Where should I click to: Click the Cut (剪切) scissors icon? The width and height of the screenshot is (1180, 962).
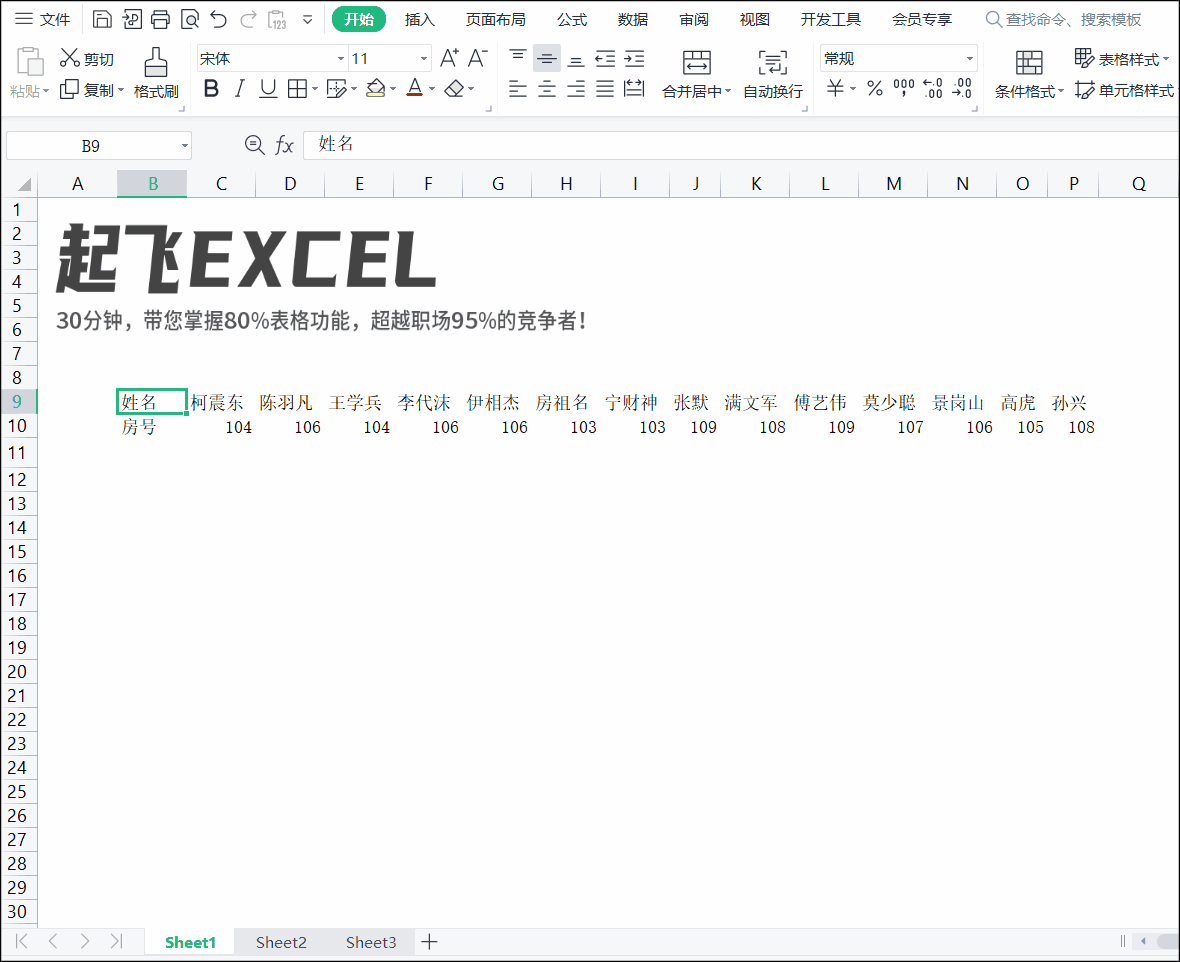tap(70, 57)
